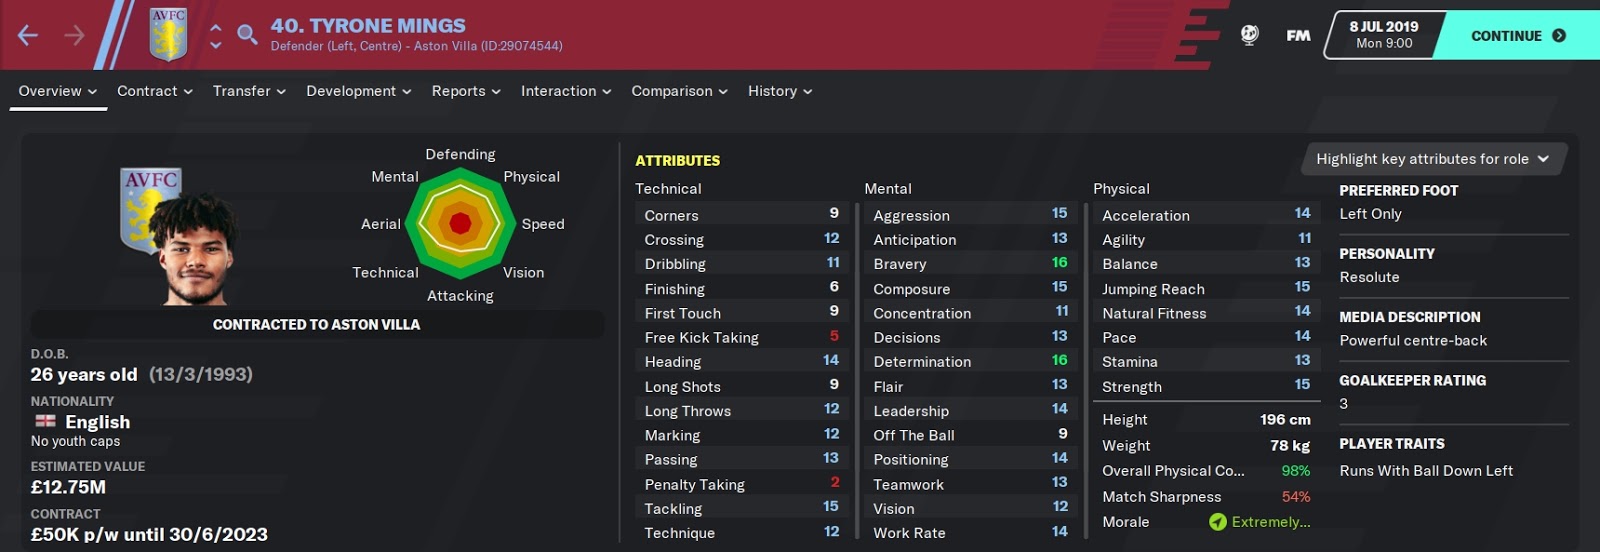This screenshot has width=1600, height=552.
Task: Open the Comparison tab menu
Action: pos(679,91)
